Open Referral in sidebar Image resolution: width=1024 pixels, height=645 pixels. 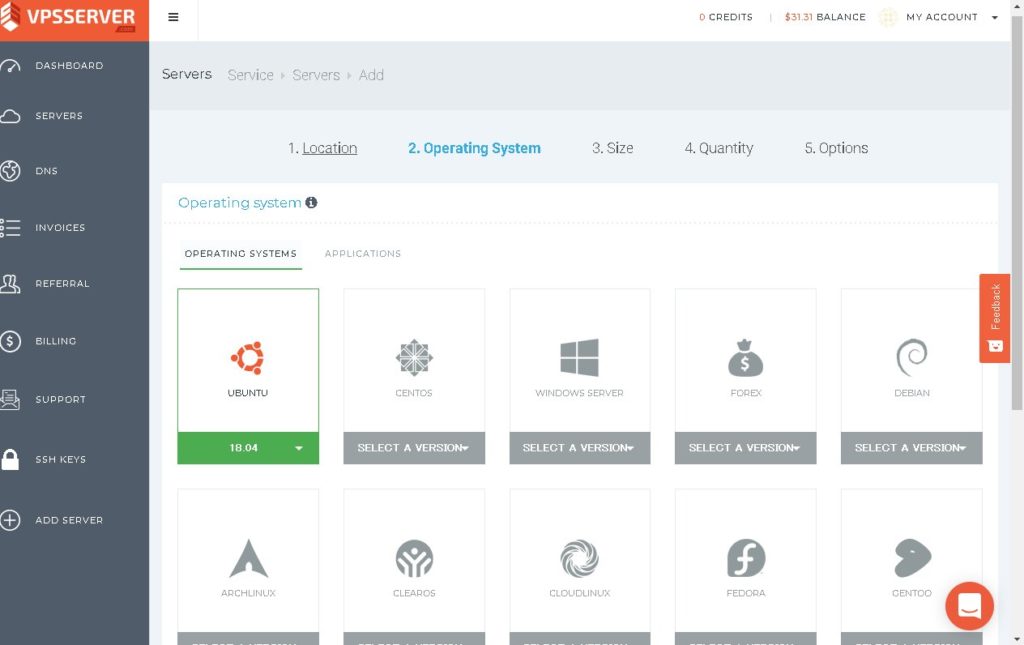pyautogui.click(x=62, y=283)
